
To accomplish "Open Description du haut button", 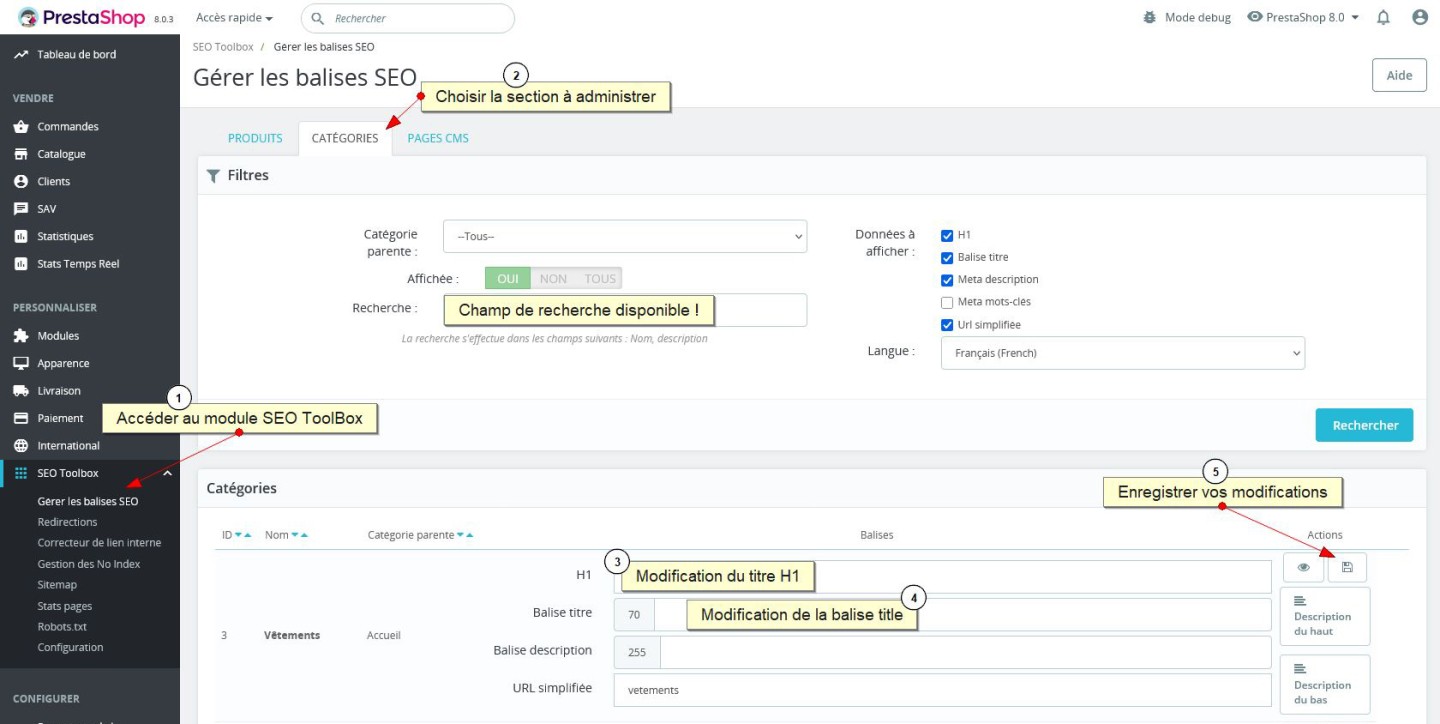I will pyautogui.click(x=1325, y=616).
